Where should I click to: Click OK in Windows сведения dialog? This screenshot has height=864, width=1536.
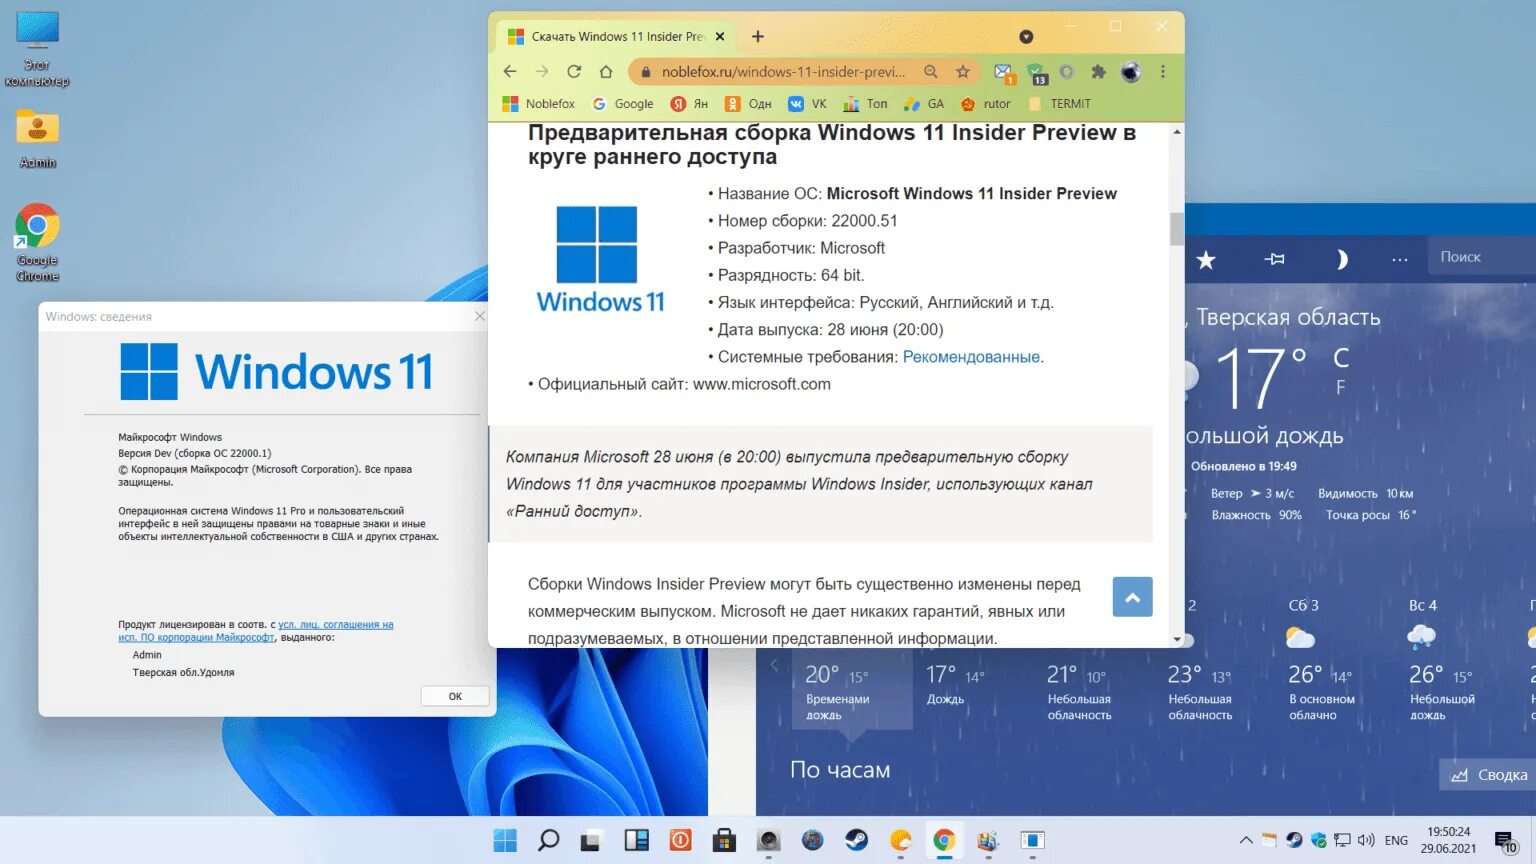455,696
